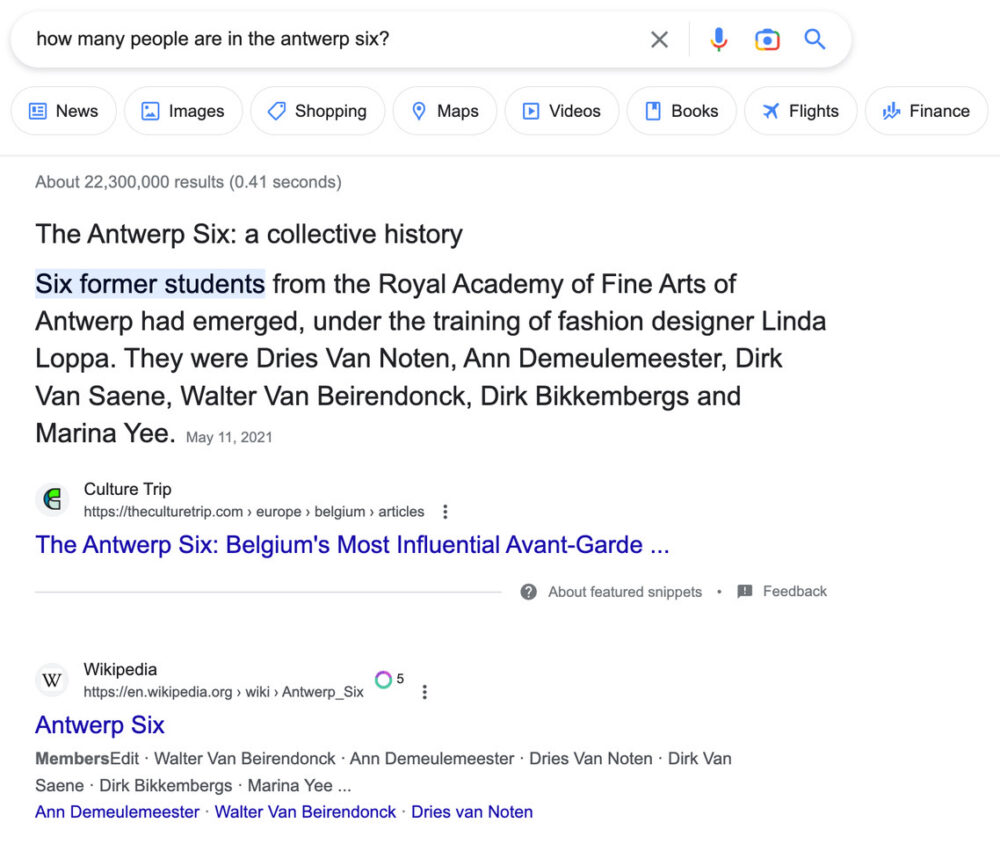The width and height of the screenshot is (1000, 844).
Task: Click the circular extension badge showing 5
Action: [x=383, y=680]
